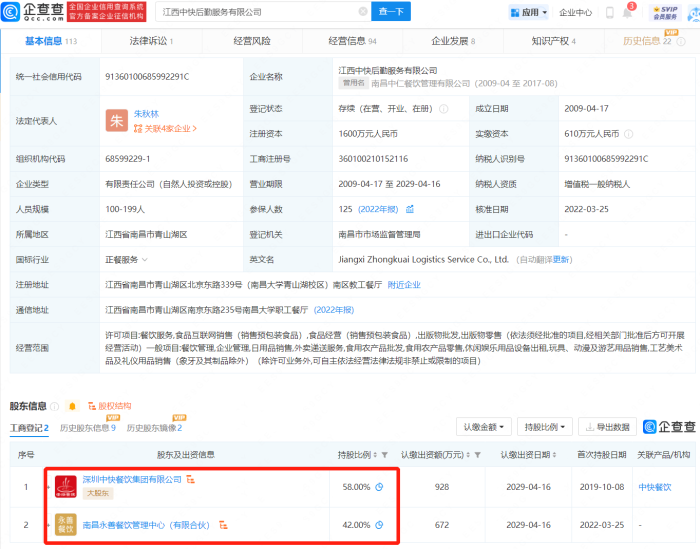
Task: Open the 关联4家企业 link
Action: point(170,129)
